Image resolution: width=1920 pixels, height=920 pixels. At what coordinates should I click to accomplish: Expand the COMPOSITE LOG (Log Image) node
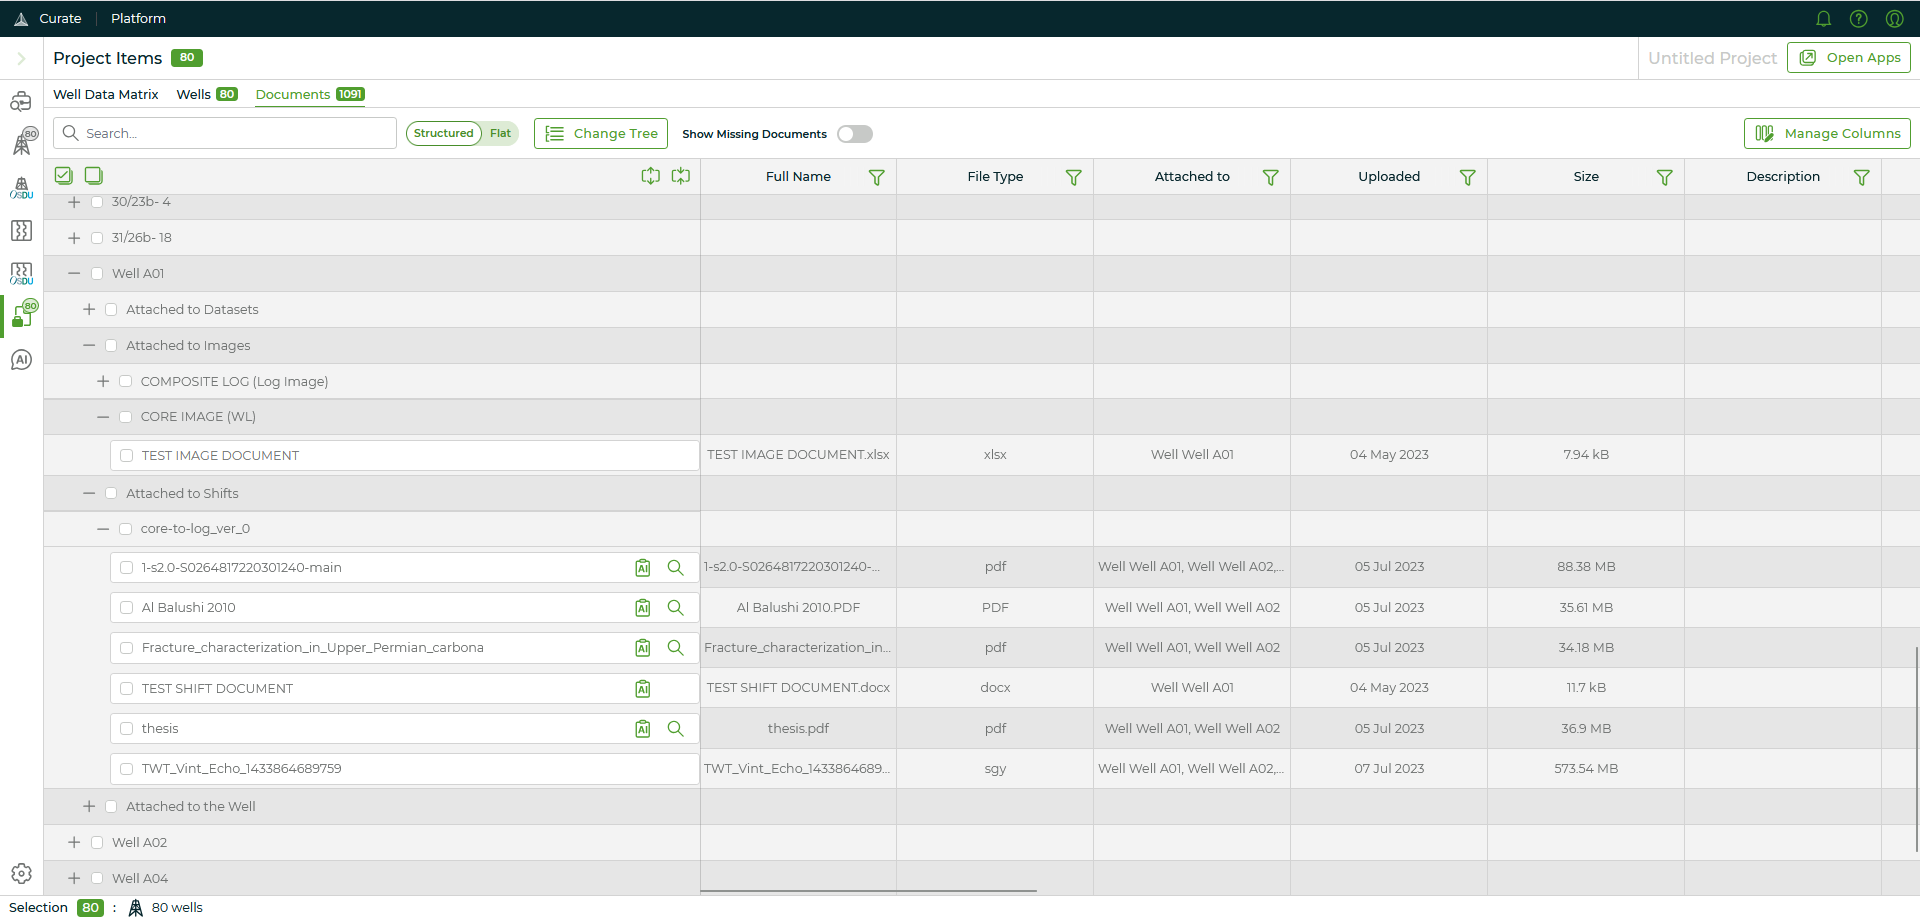pos(103,382)
